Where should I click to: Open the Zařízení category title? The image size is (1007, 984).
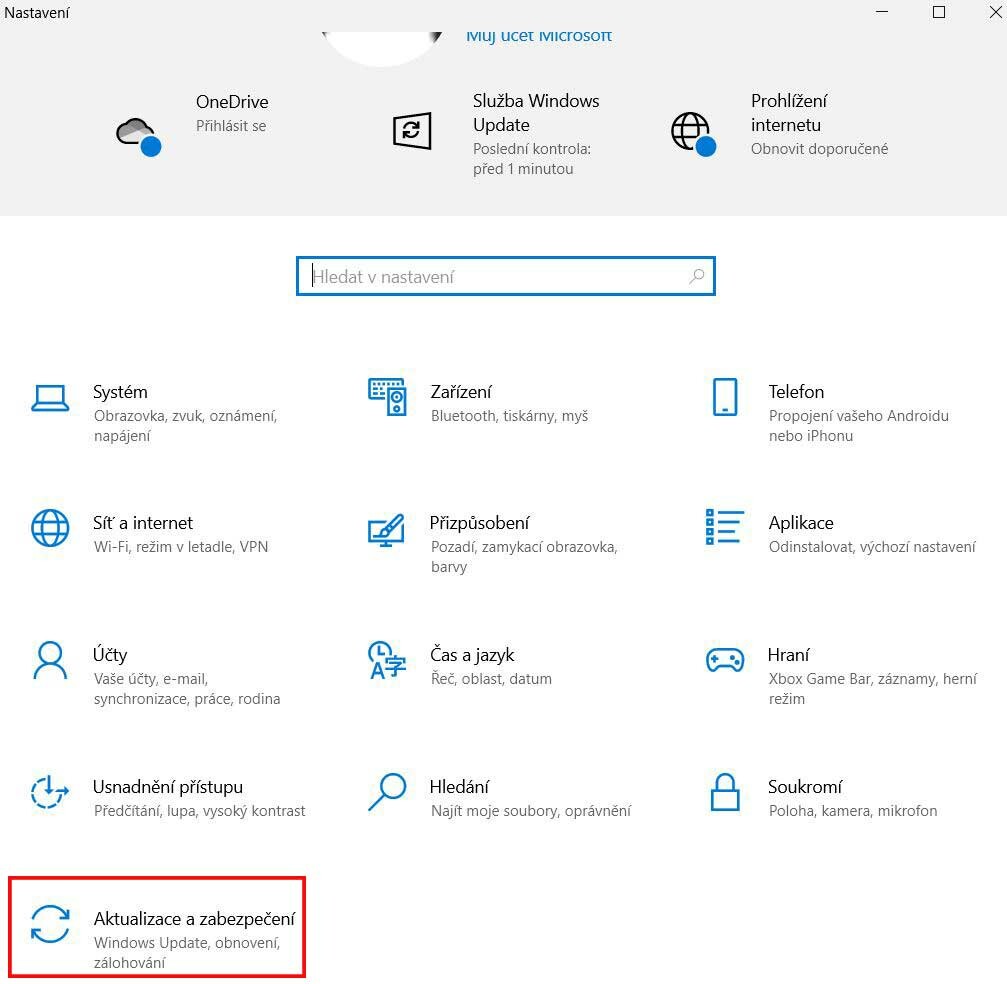(x=461, y=392)
